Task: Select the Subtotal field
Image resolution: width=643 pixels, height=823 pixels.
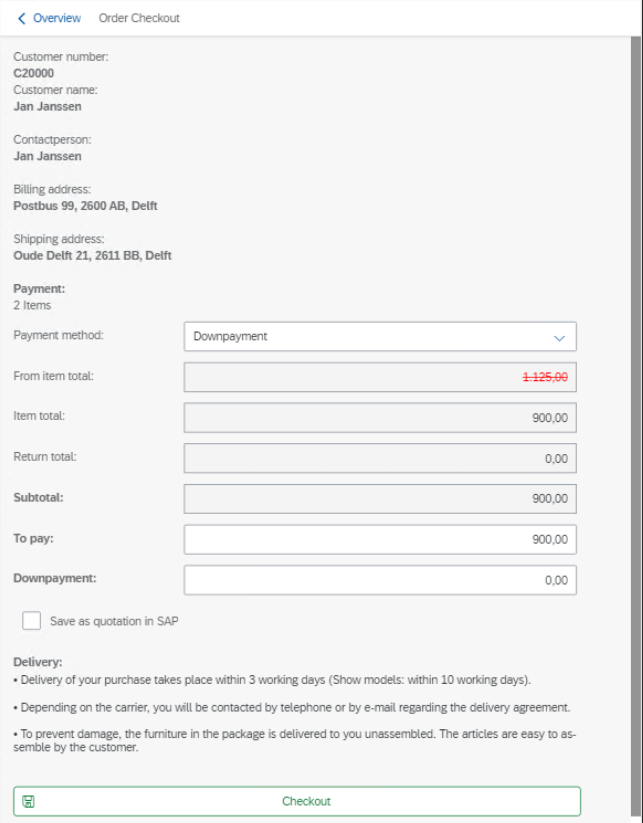Action: pyautogui.click(x=380, y=499)
